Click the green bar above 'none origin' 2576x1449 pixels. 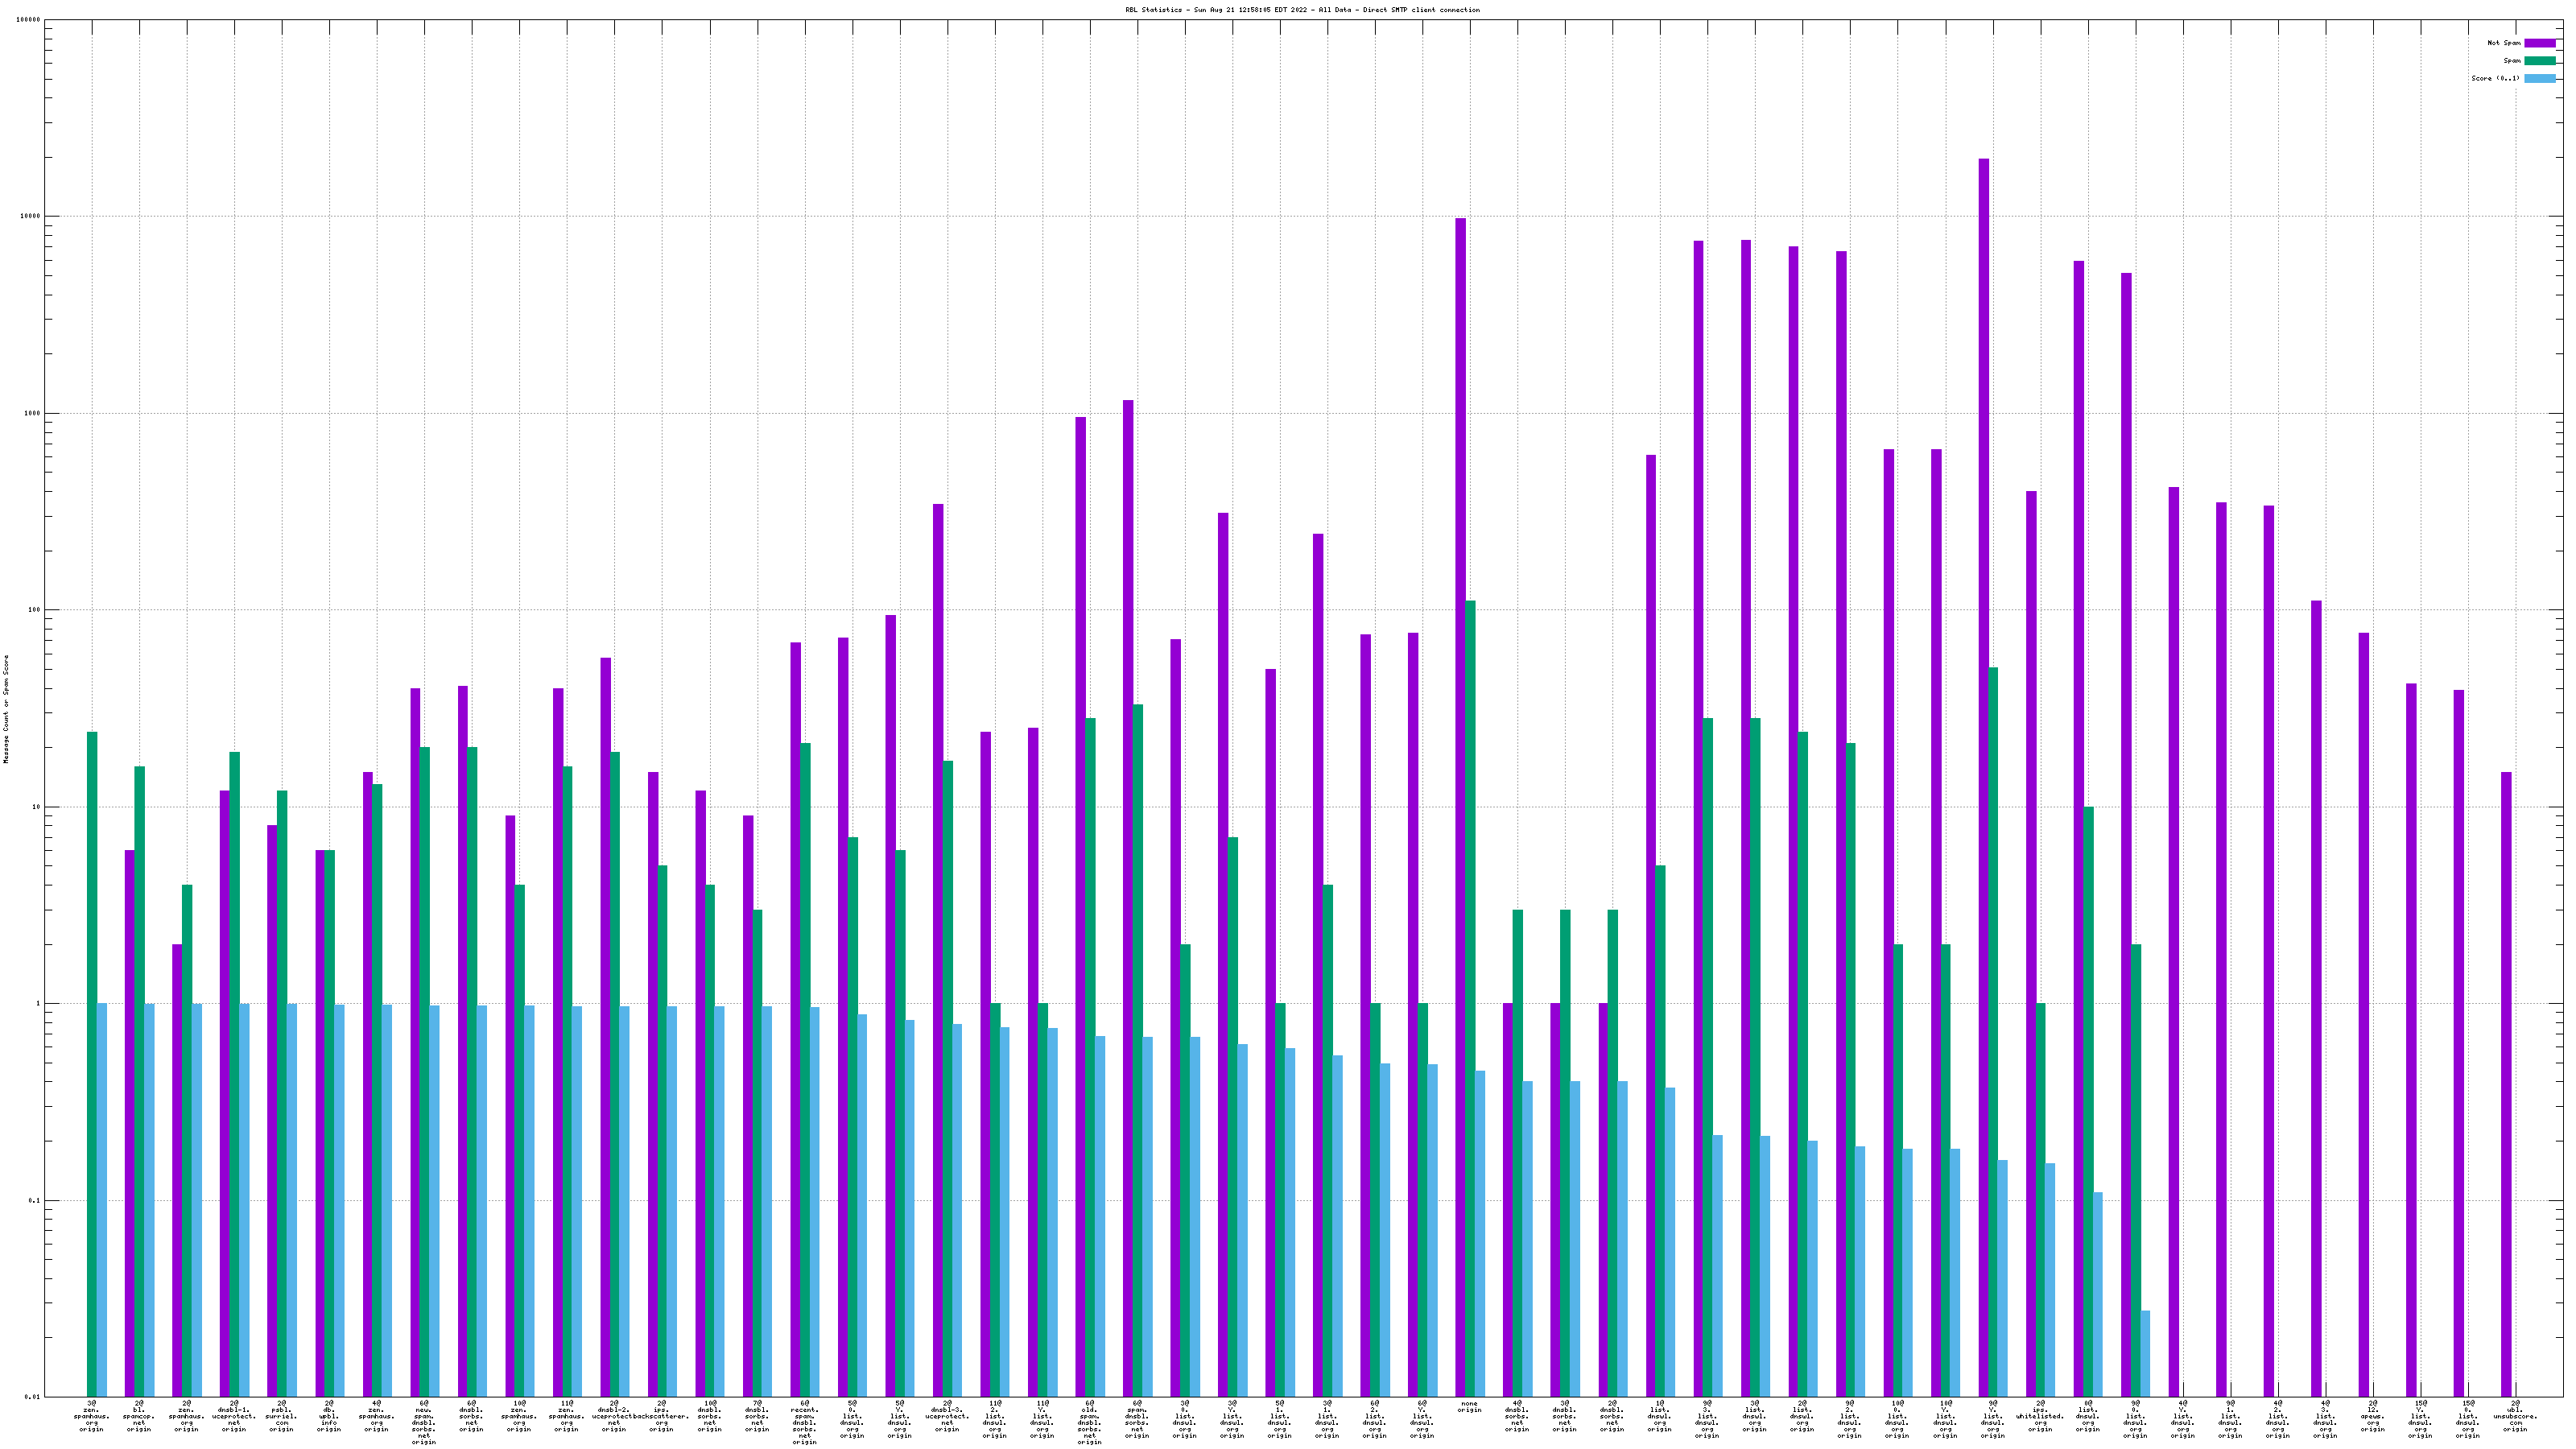1470,998
